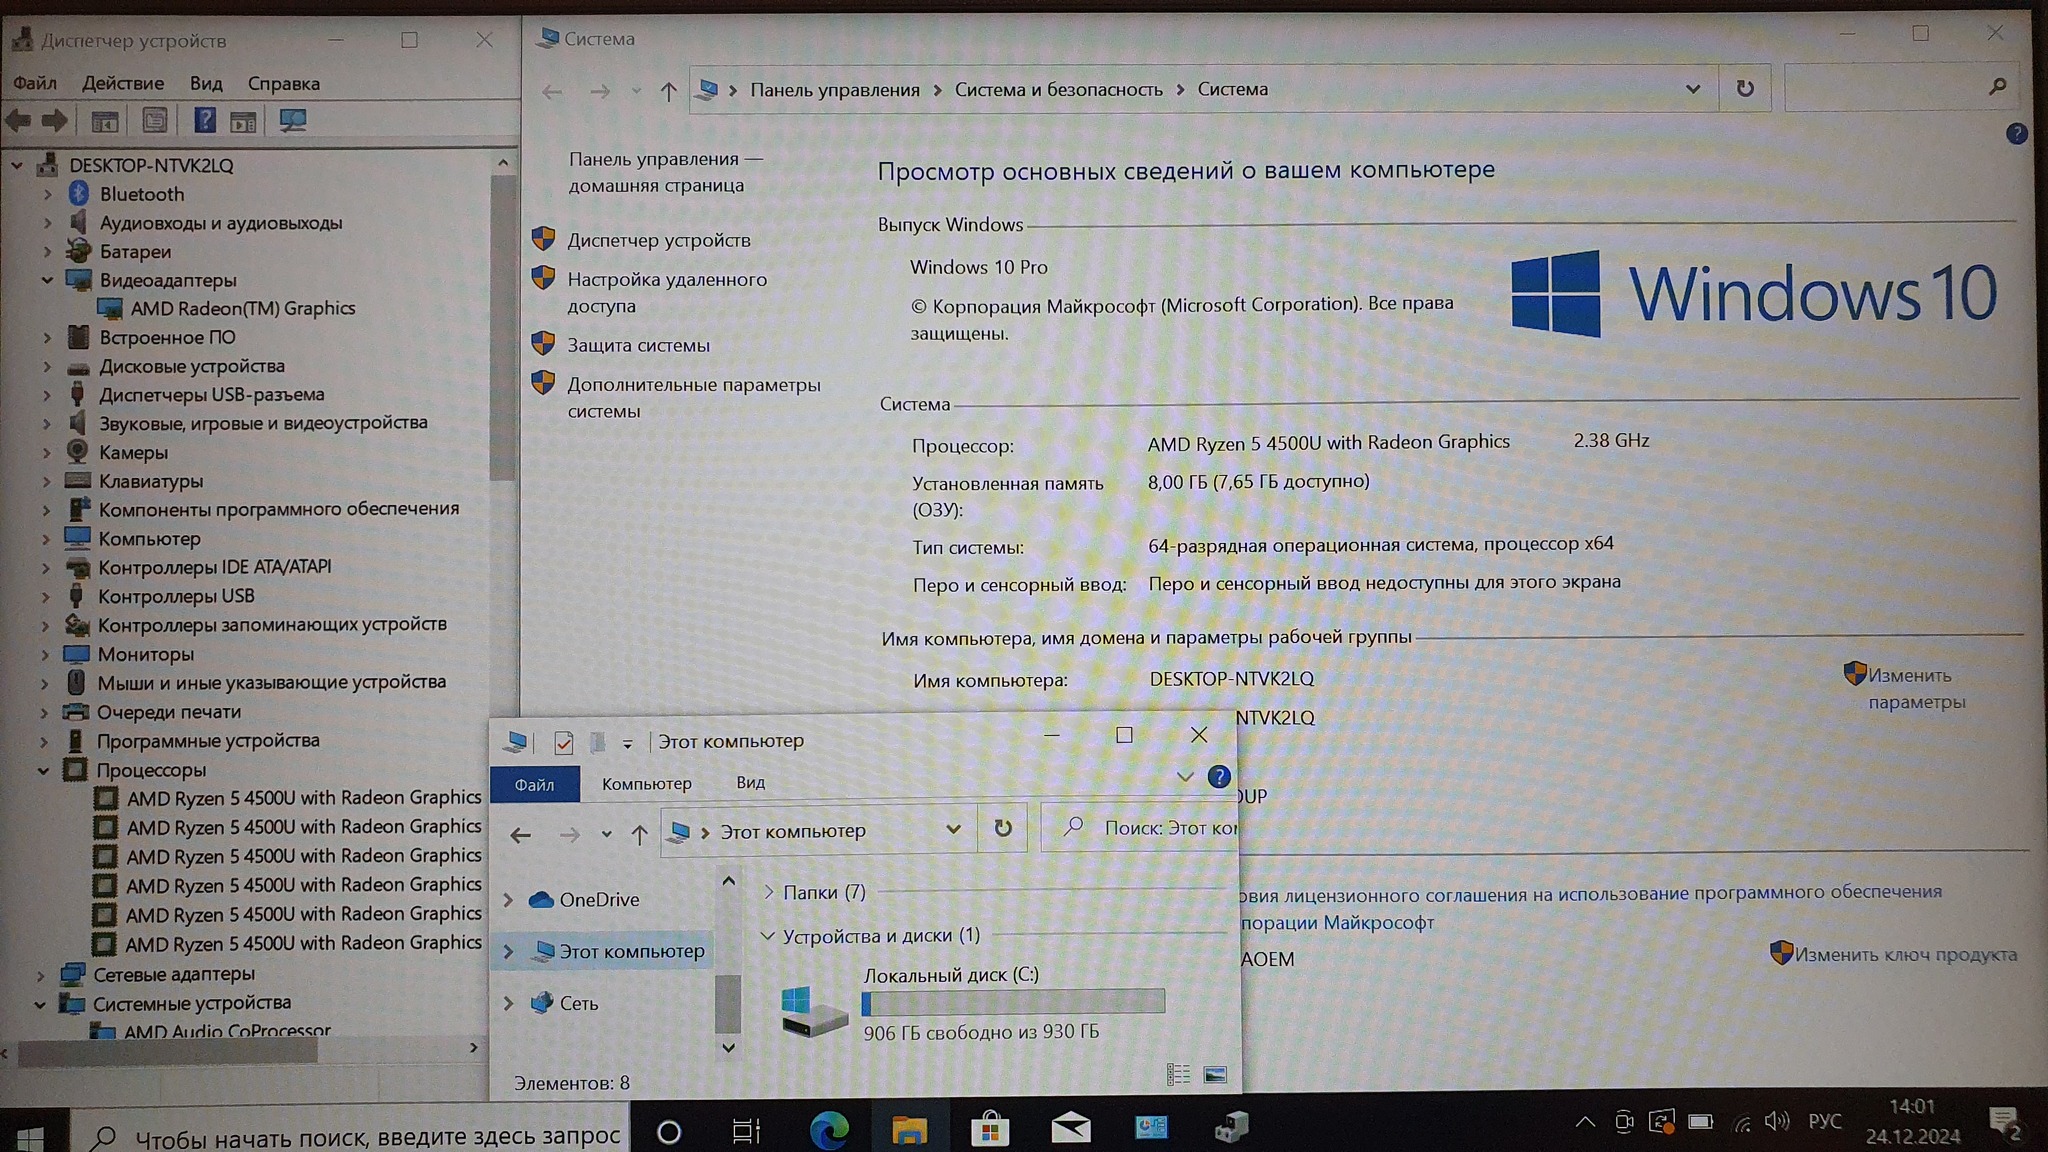The height and width of the screenshot is (1152, 2048).
Task: Open Task View on the taskbar
Action: pos(746,1131)
